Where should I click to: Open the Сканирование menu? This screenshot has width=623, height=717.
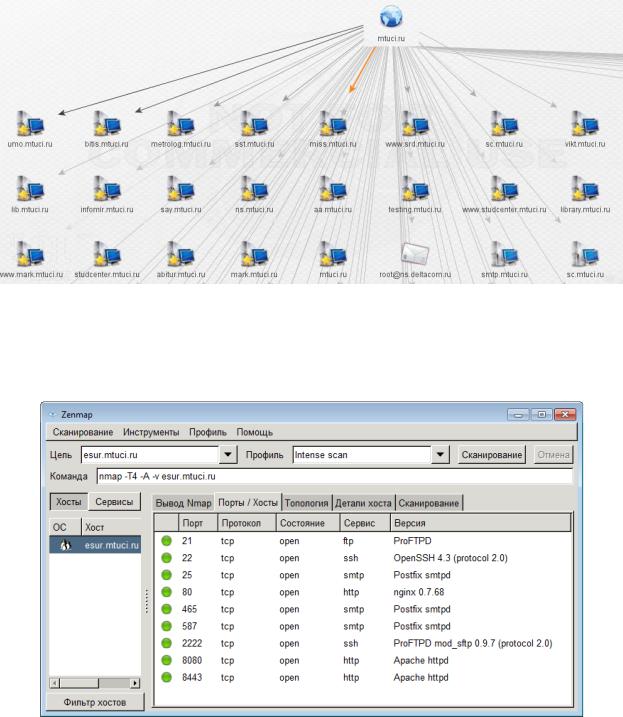[x=83, y=432]
